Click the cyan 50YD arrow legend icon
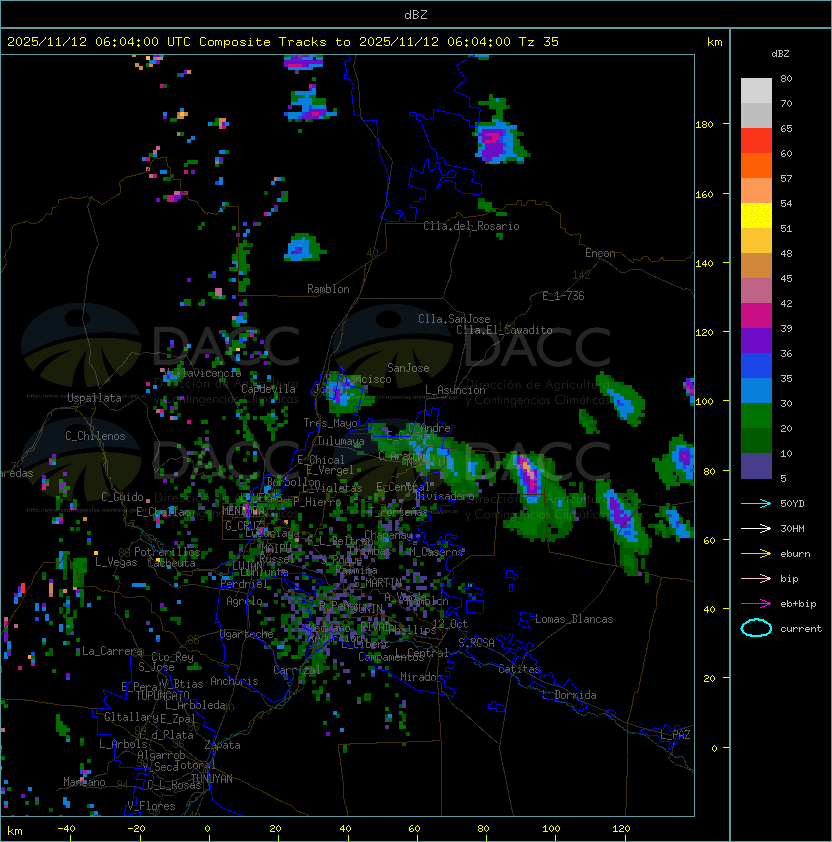832x842 pixels. [x=756, y=503]
